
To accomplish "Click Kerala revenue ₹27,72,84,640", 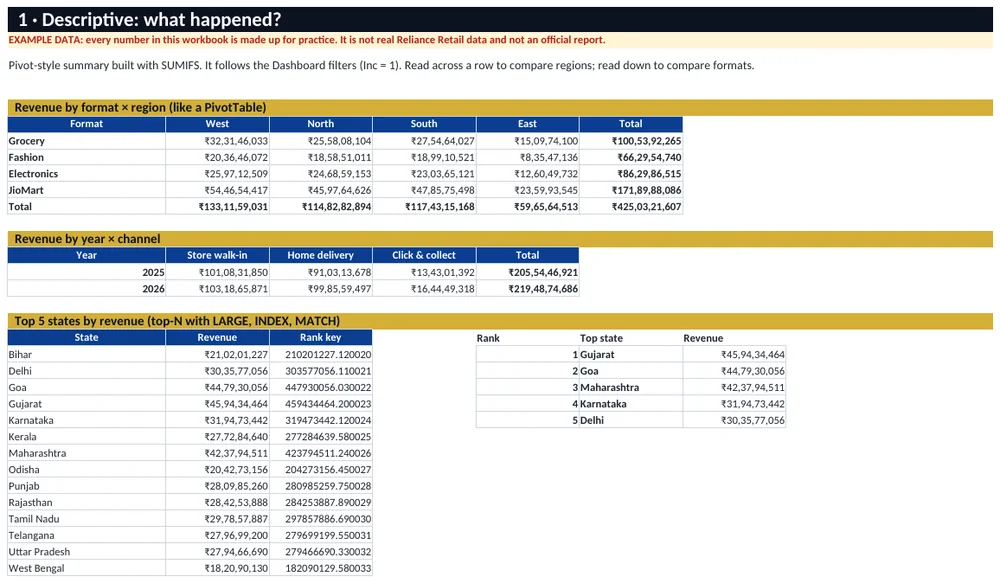I will pos(217,437).
